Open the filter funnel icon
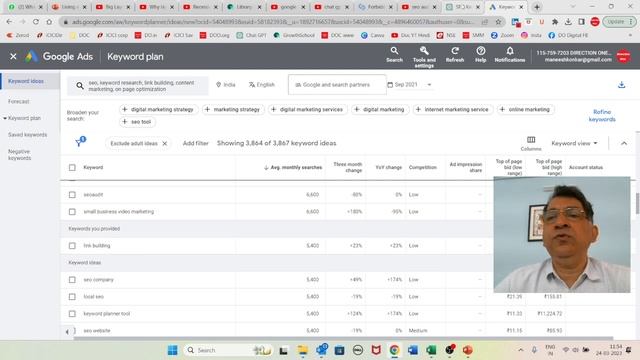The width and height of the screenshot is (640, 360). [x=80, y=142]
